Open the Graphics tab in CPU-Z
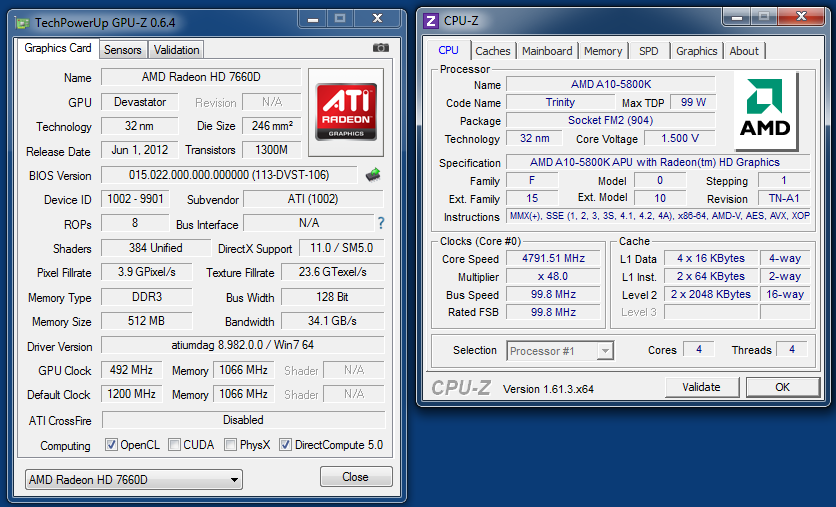The height and width of the screenshot is (507, 836). click(x=697, y=51)
